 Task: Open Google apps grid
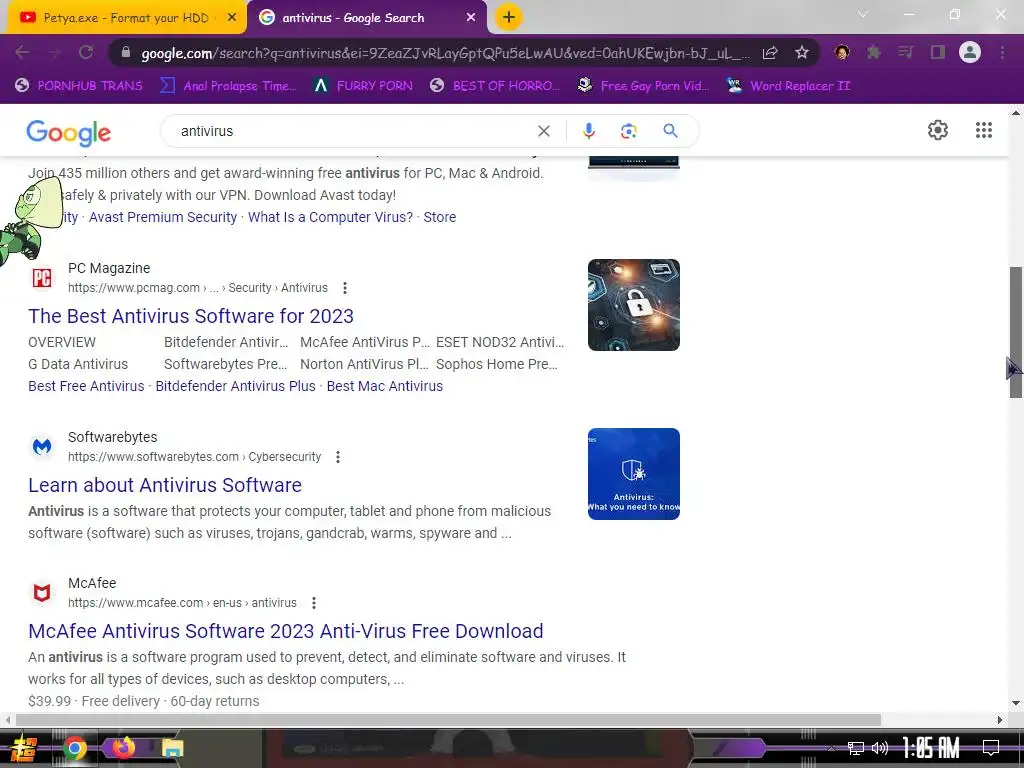point(984,130)
